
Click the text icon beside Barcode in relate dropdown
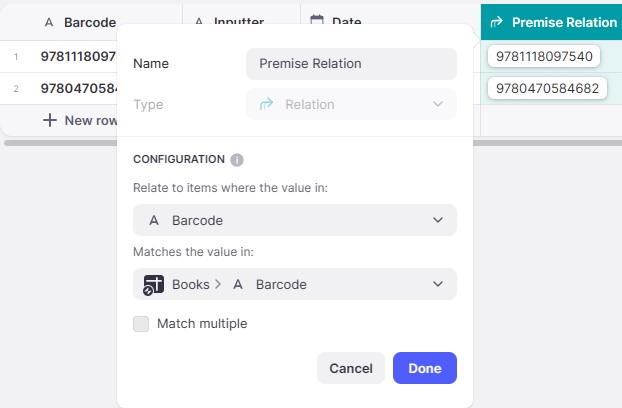click(x=154, y=220)
